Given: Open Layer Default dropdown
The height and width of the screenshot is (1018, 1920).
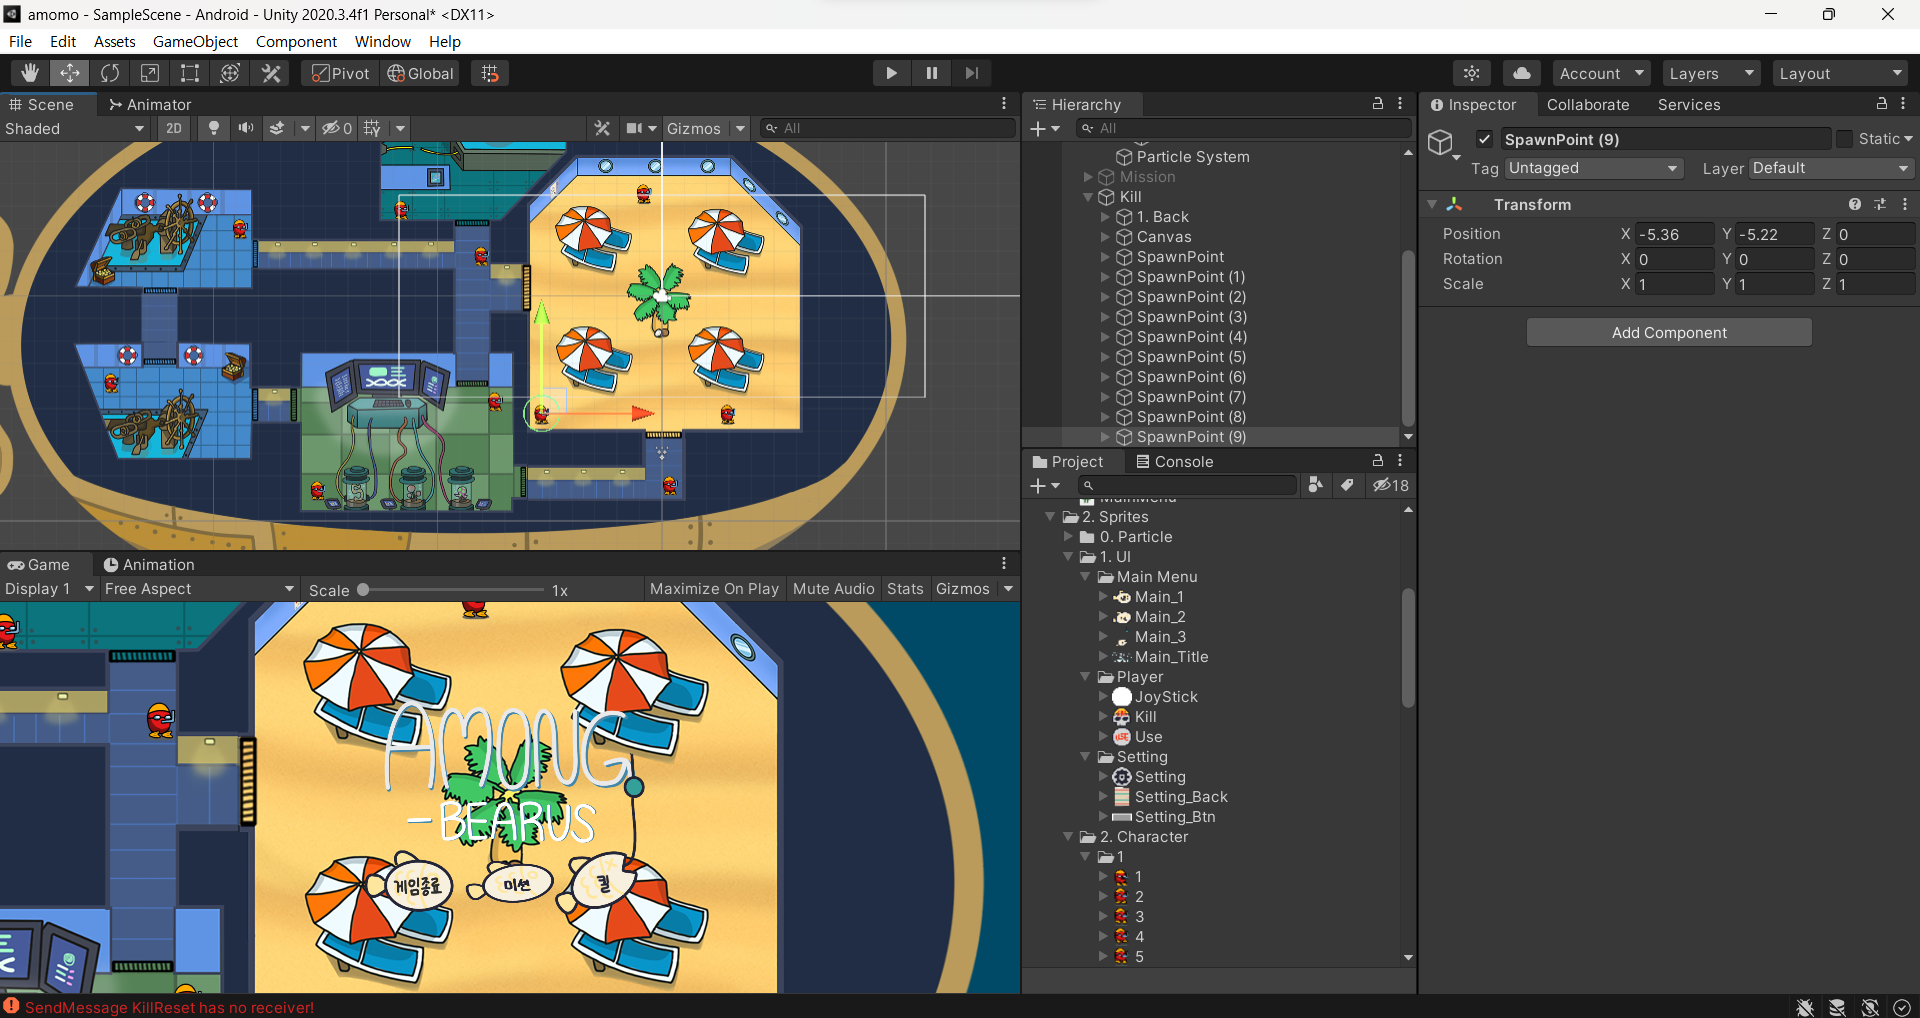Looking at the screenshot, I should (1831, 168).
